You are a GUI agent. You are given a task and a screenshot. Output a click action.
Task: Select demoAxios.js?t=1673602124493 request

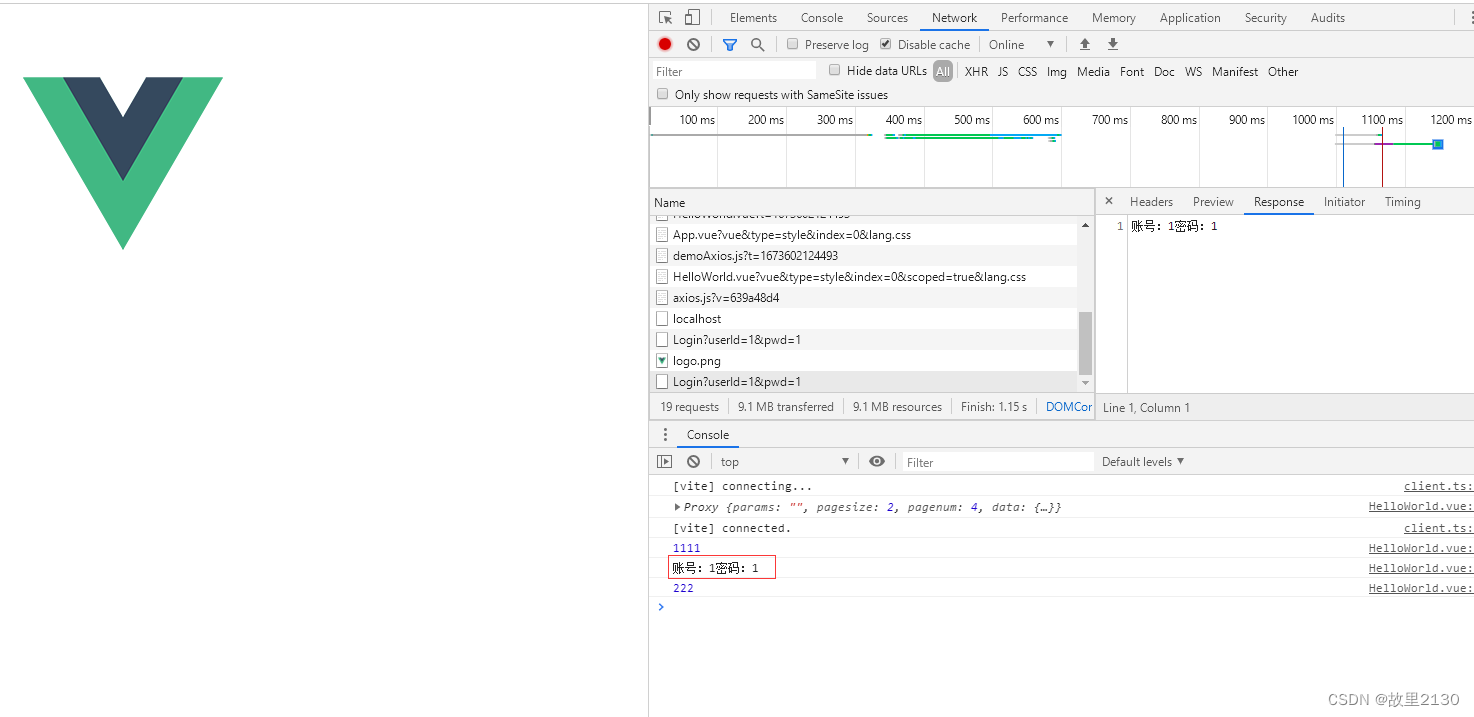[x=864, y=255]
